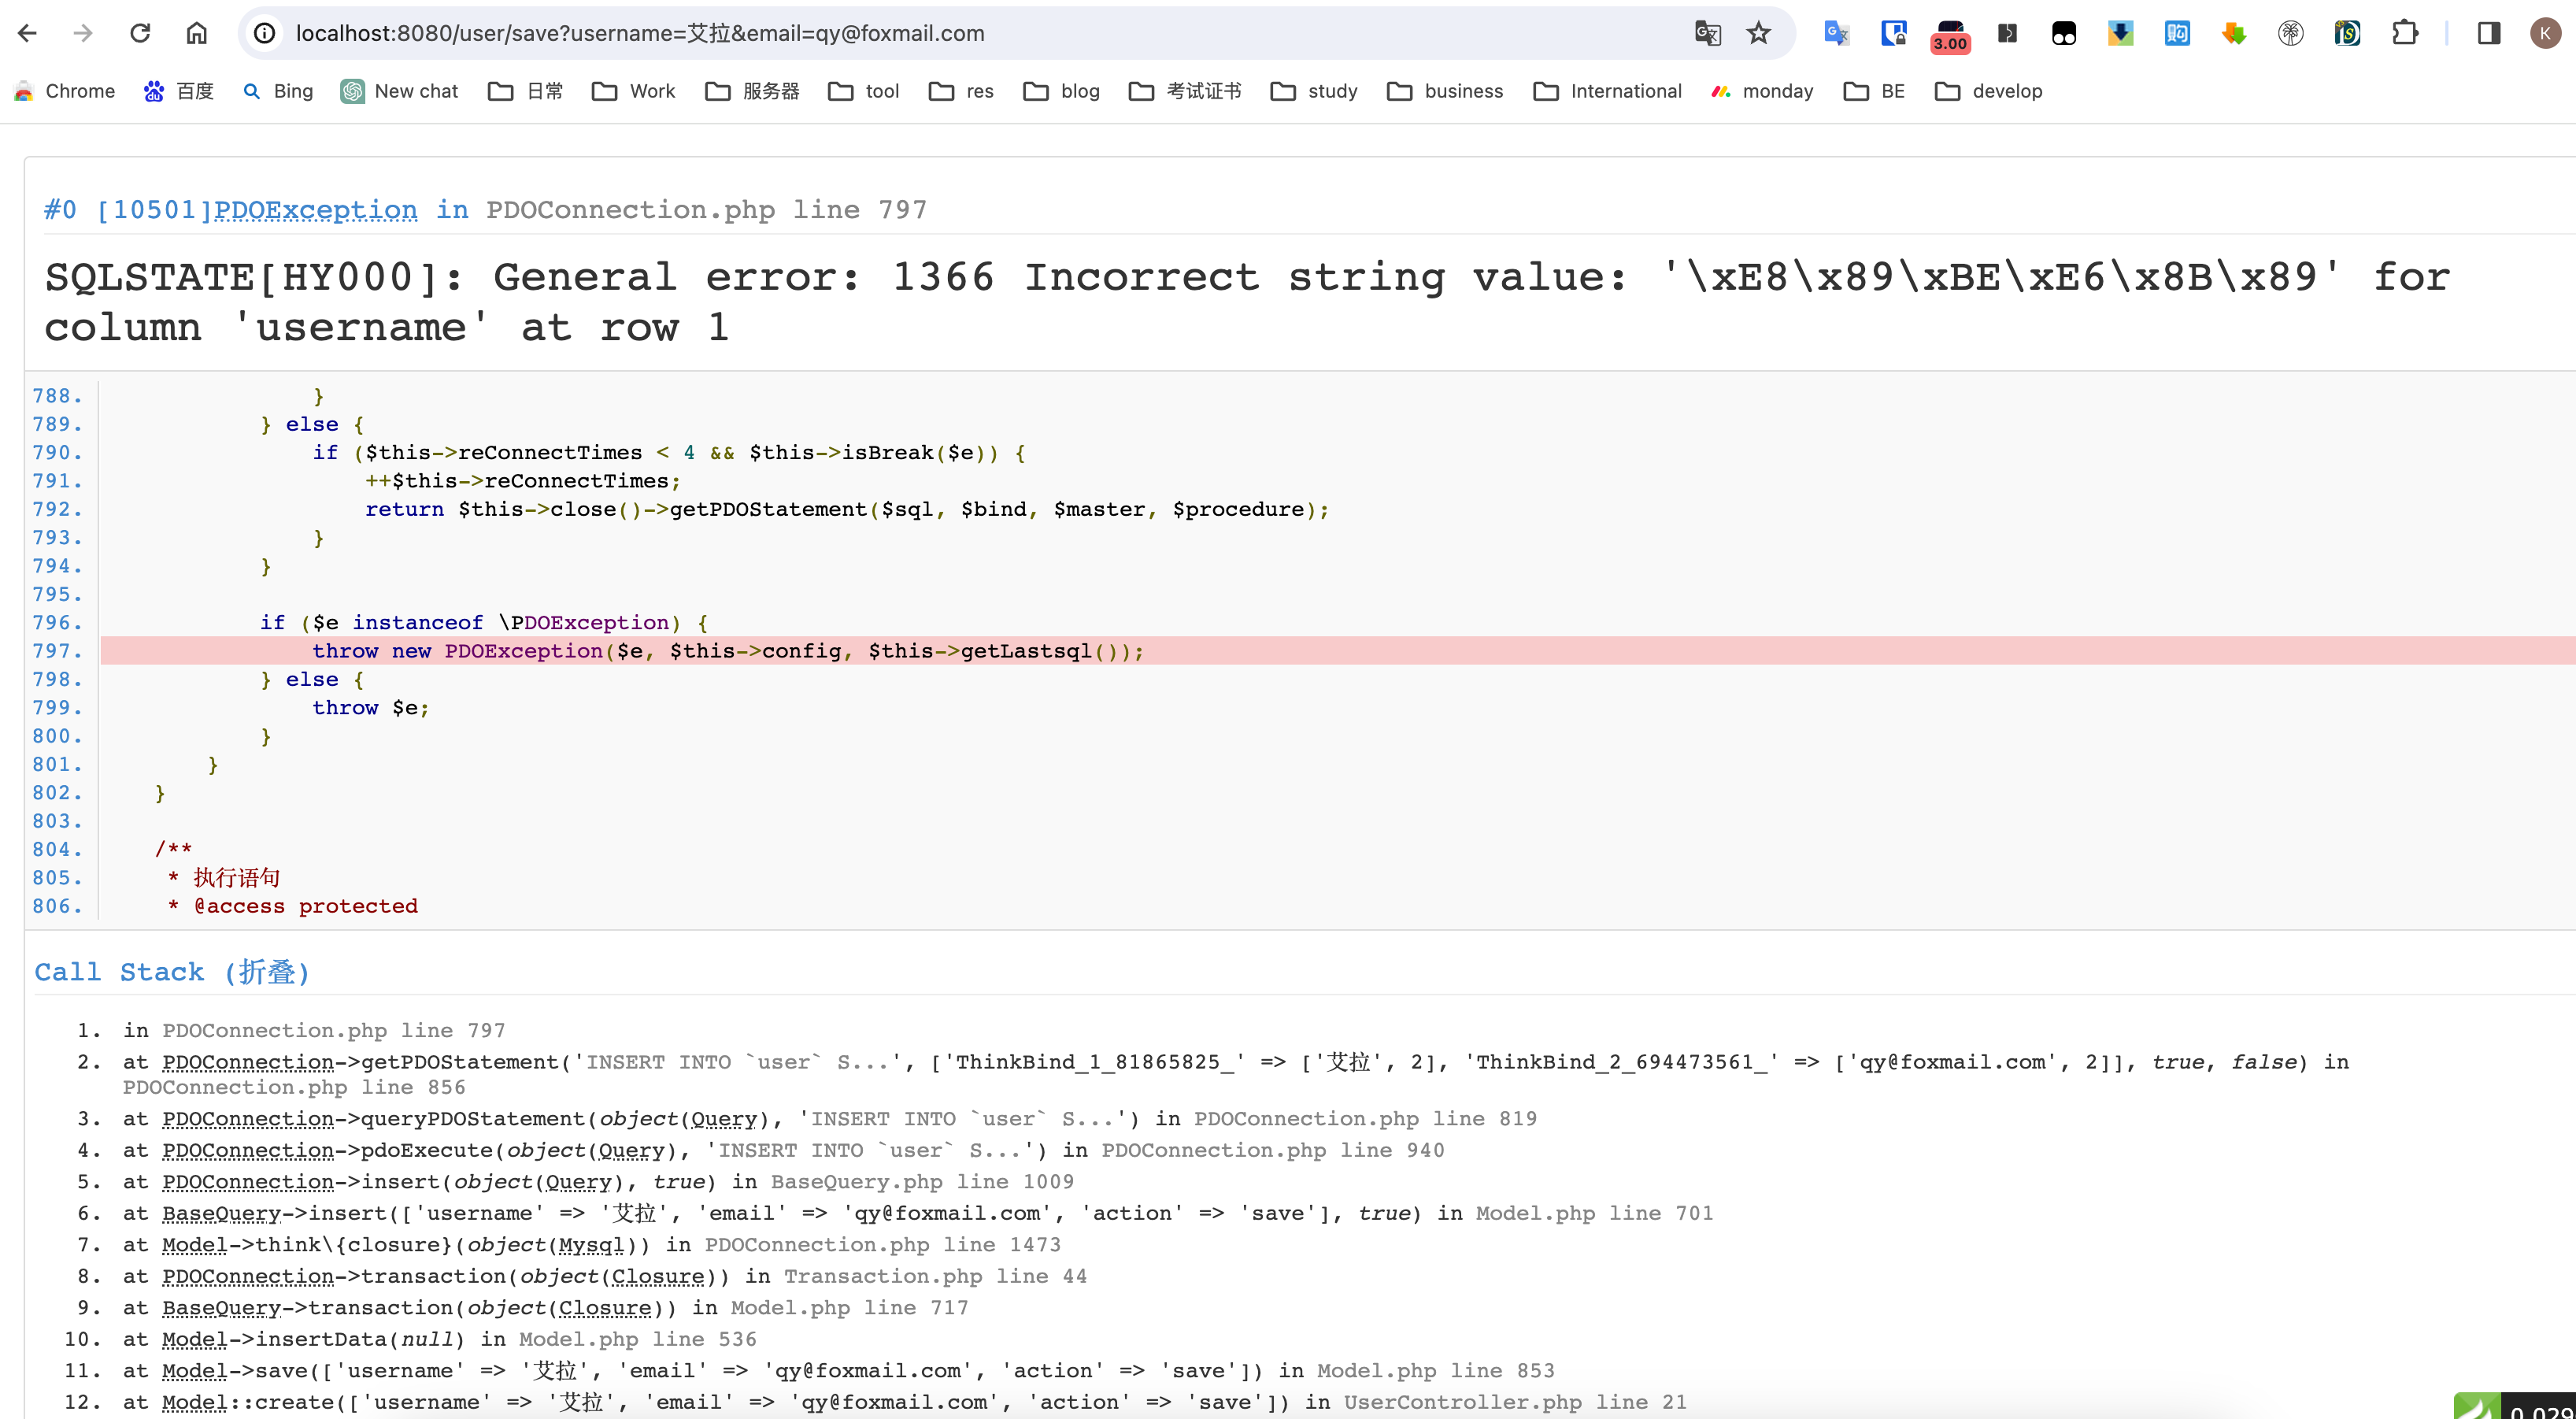Click the site information icon
The width and height of the screenshot is (2576, 1419).
click(x=264, y=33)
